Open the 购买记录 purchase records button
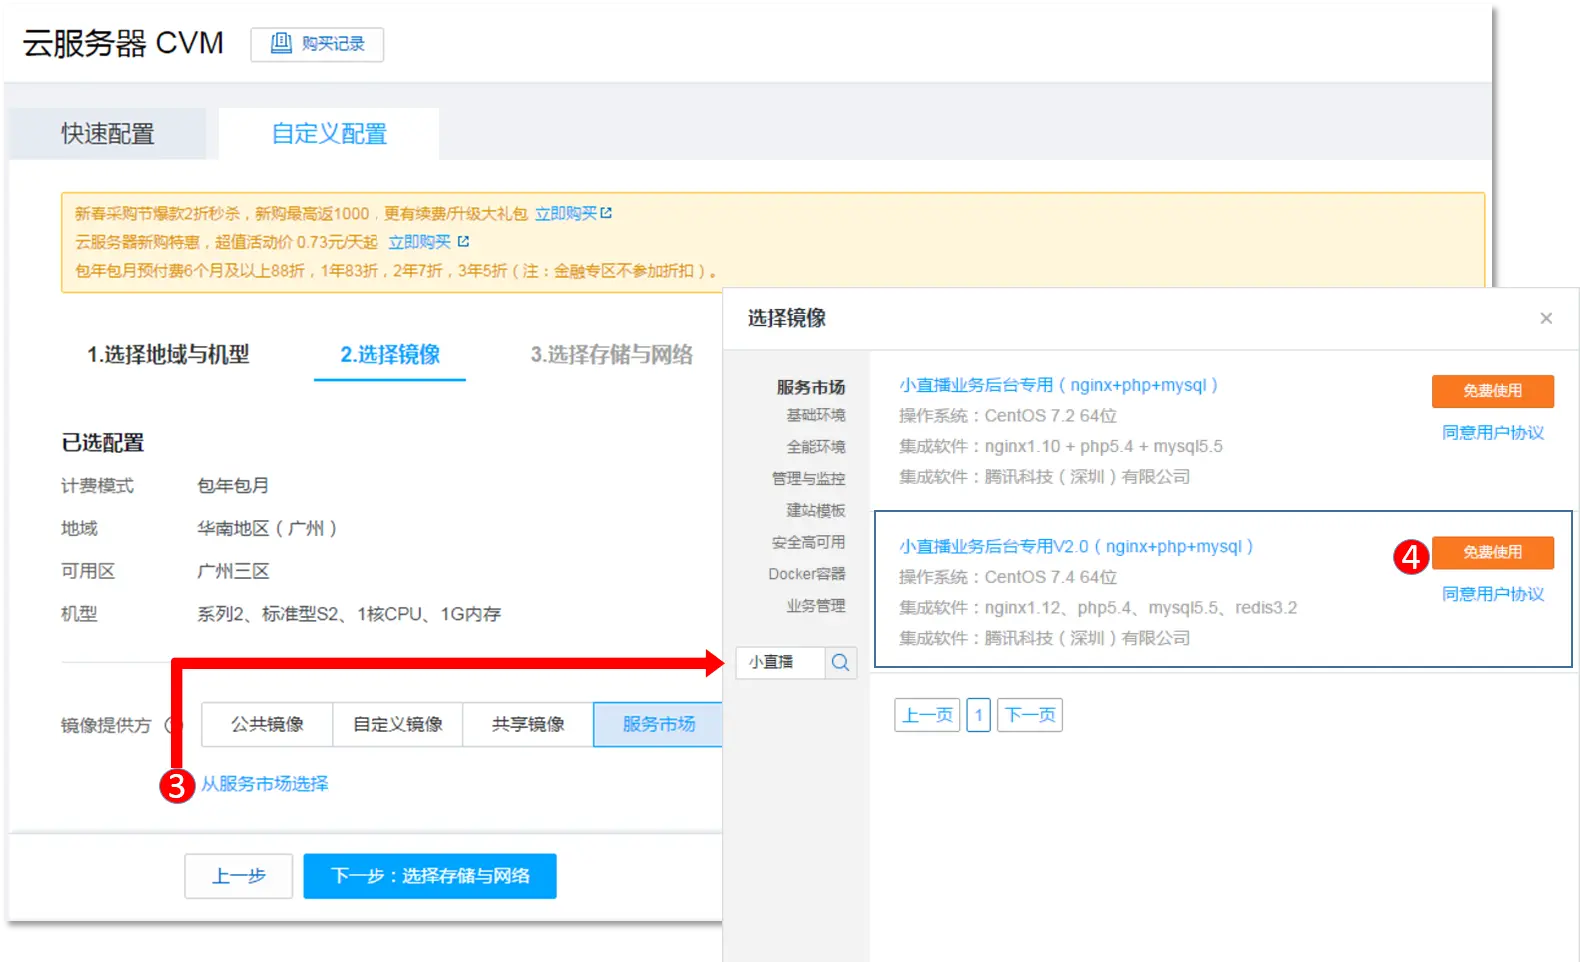The width and height of the screenshot is (1580, 962). [x=317, y=44]
